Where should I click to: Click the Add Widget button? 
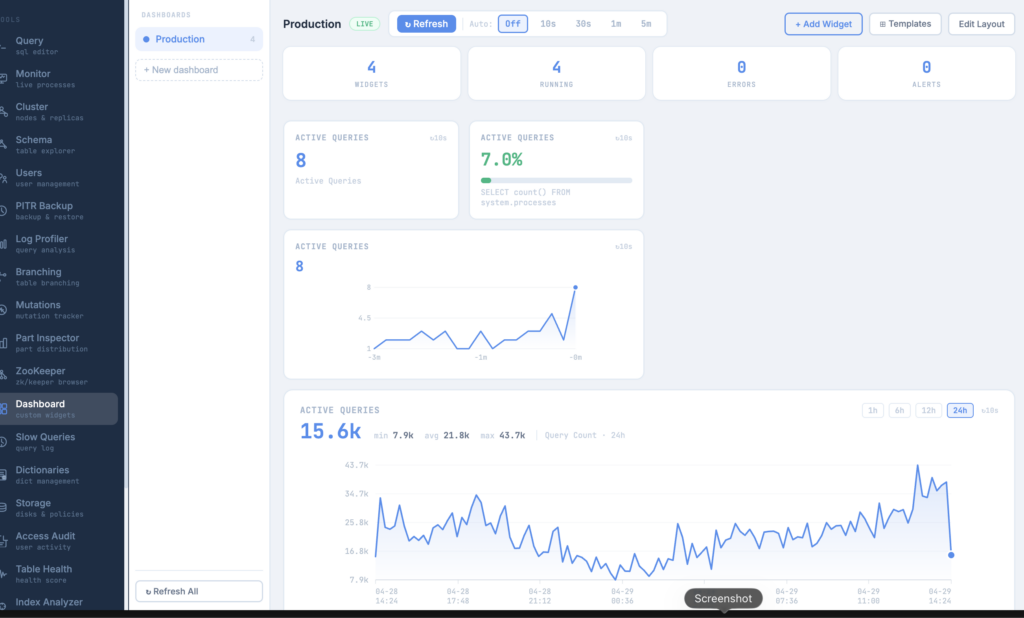[x=823, y=24]
